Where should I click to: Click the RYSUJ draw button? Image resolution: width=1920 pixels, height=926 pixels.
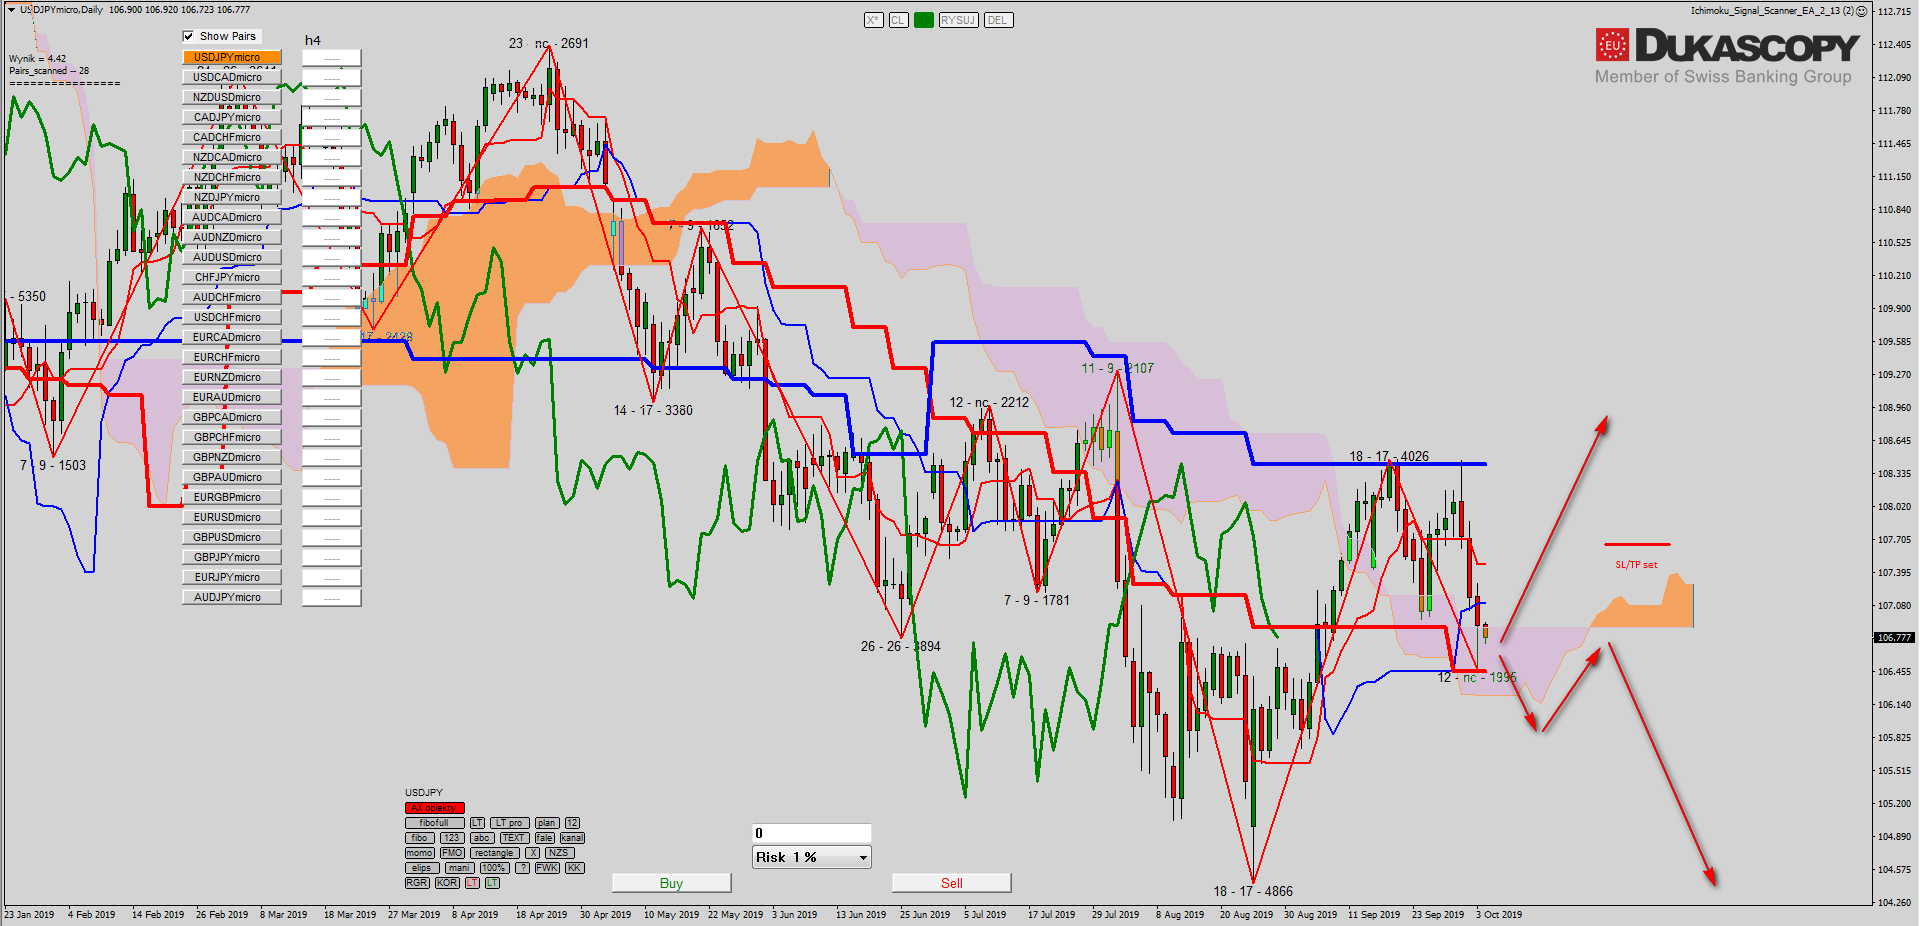[958, 20]
